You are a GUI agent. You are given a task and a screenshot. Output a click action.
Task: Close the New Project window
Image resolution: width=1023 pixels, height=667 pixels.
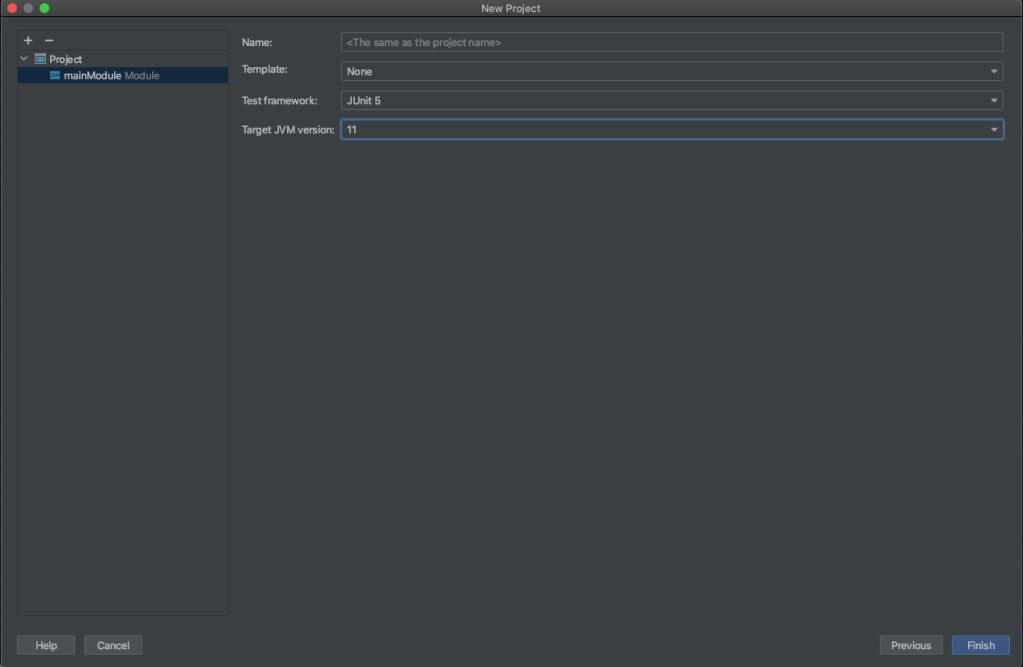(x=12, y=8)
